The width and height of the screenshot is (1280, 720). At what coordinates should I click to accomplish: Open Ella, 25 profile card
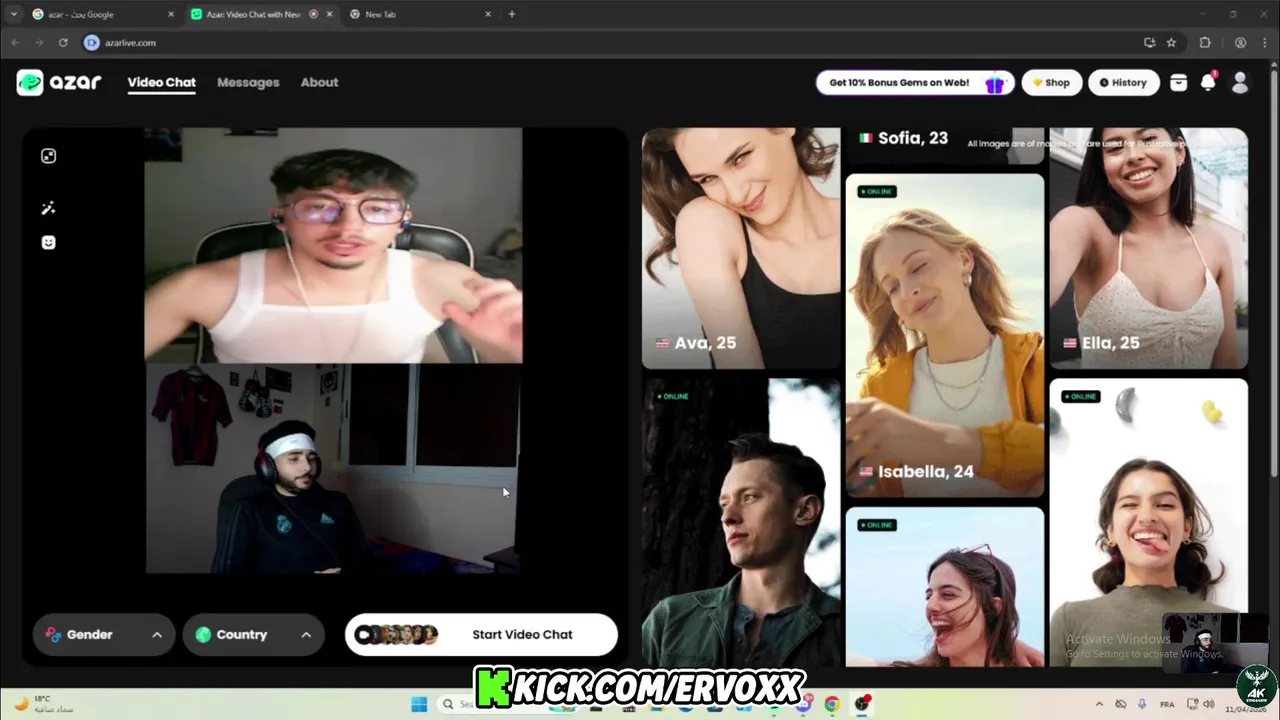point(1148,248)
